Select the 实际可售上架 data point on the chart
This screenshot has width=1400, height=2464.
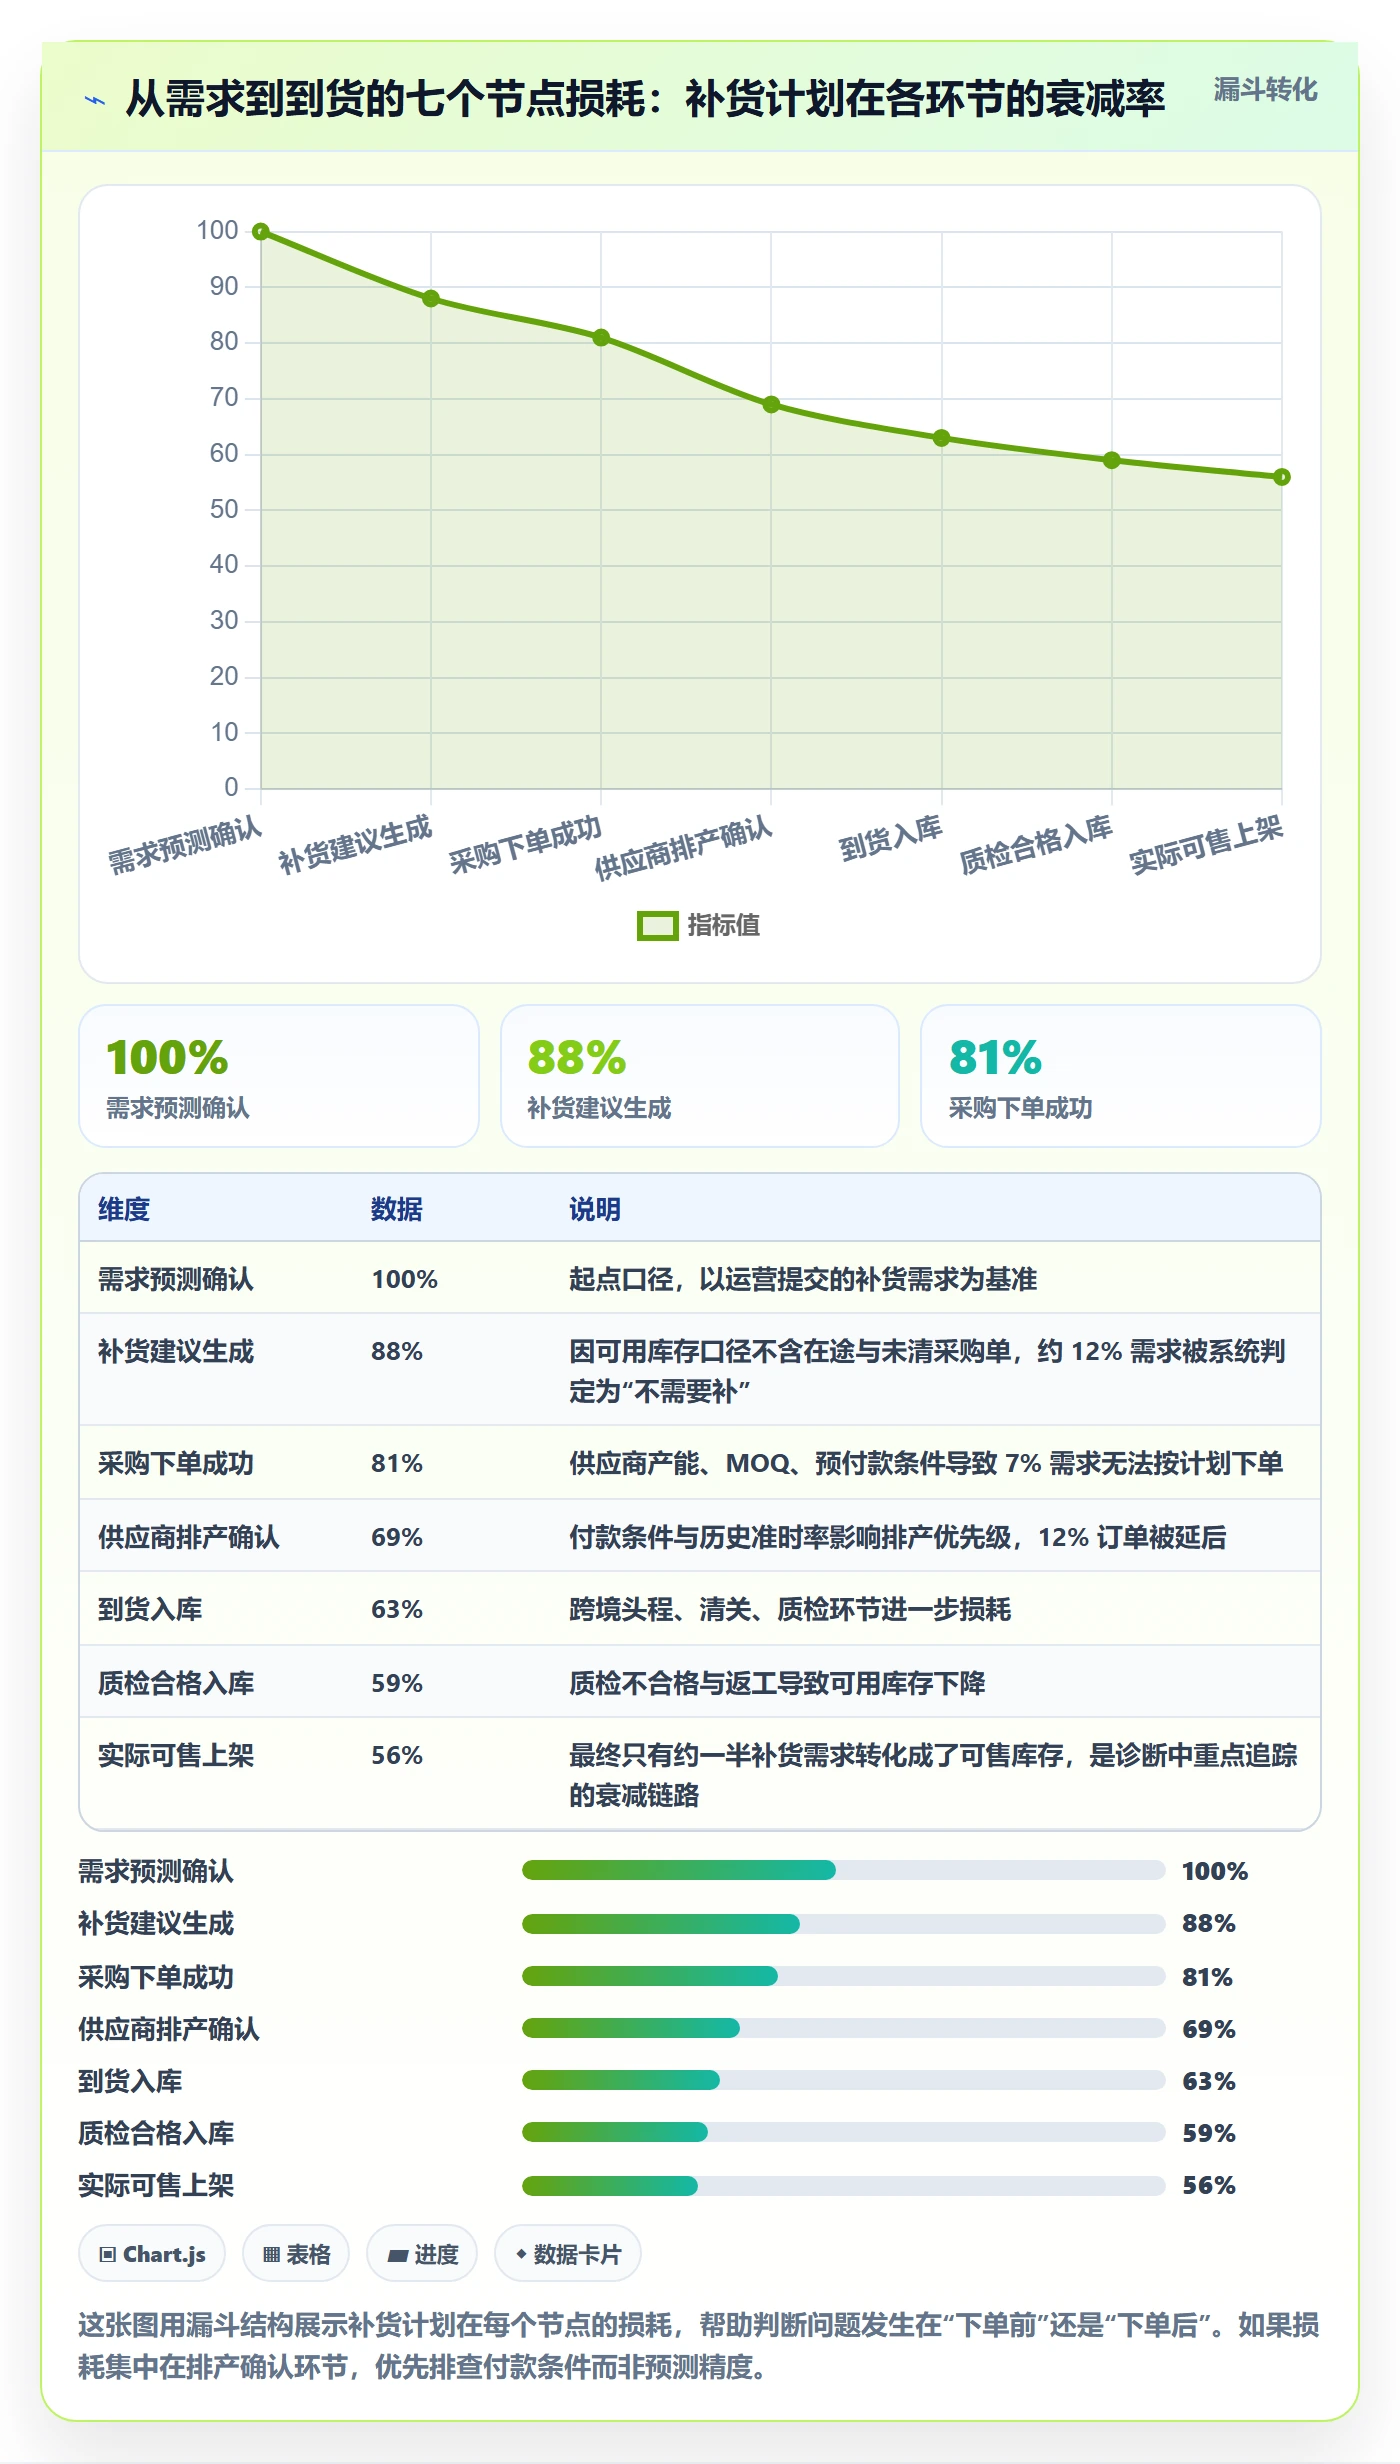[x=1282, y=477]
